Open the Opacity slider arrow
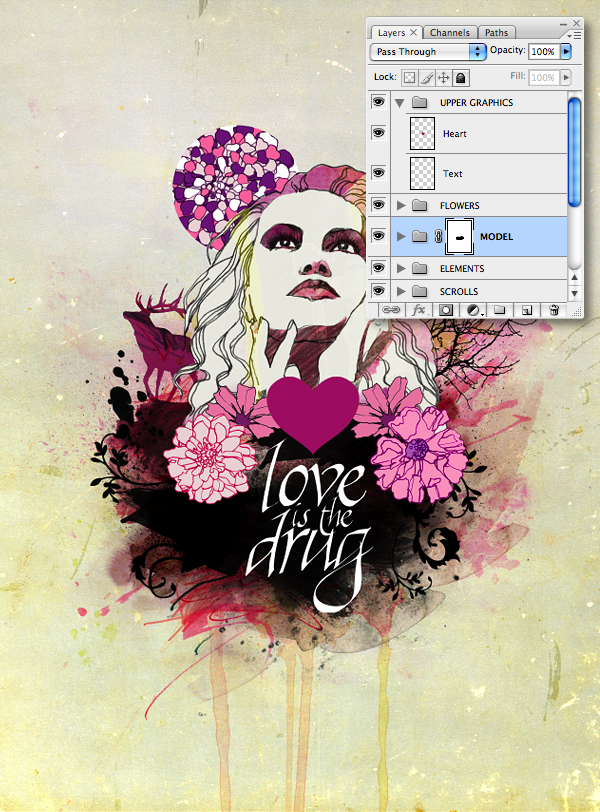This screenshot has height=812, width=600. (566, 51)
